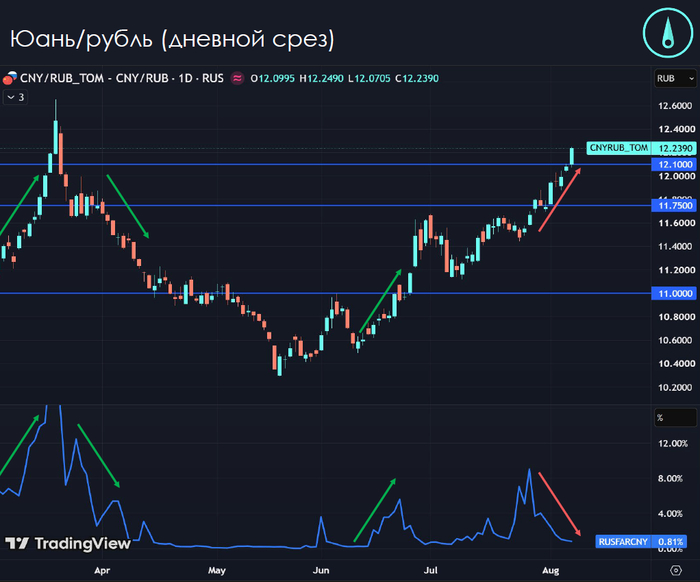Click the Jul time axis label
Viewport: 700px width, 582px height.
coord(430,570)
